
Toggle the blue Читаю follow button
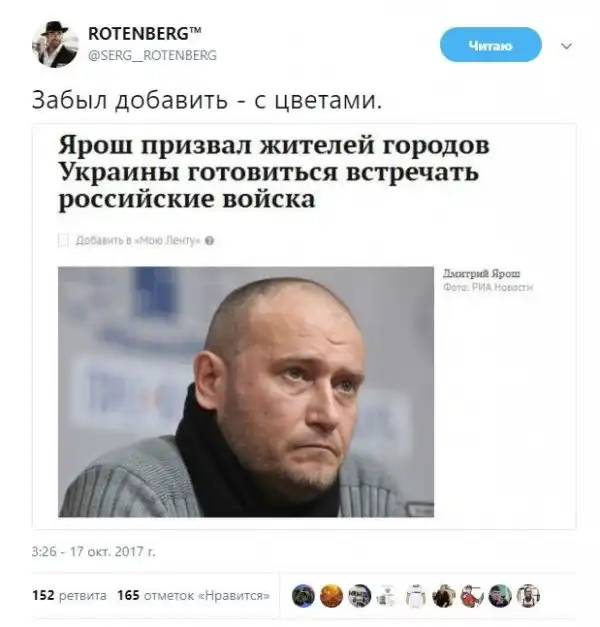click(x=491, y=45)
